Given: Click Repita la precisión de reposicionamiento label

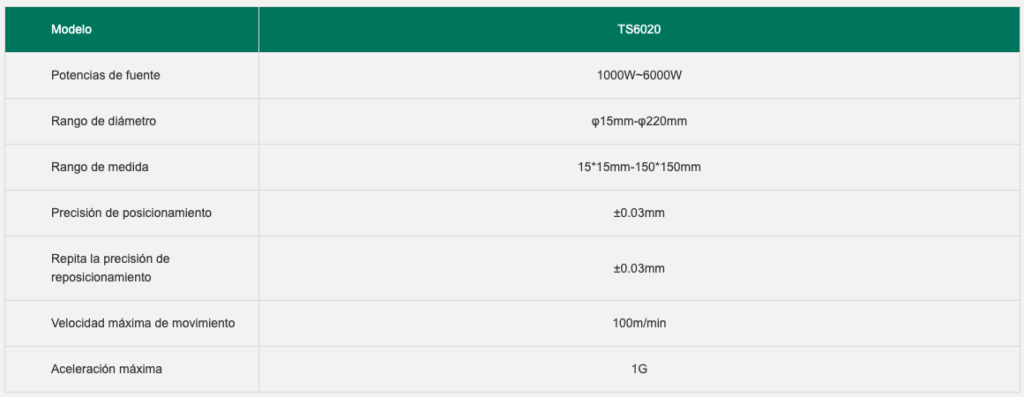Looking at the screenshot, I should click(110, 268).
